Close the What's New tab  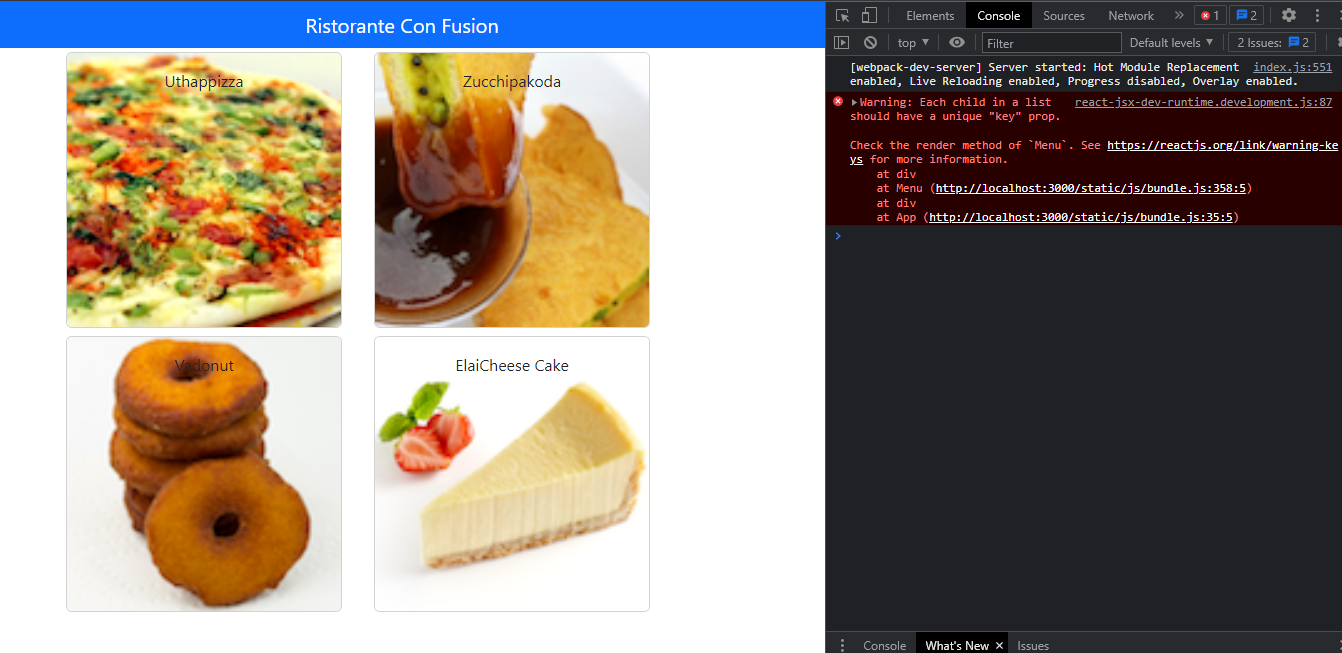[999, 645]
